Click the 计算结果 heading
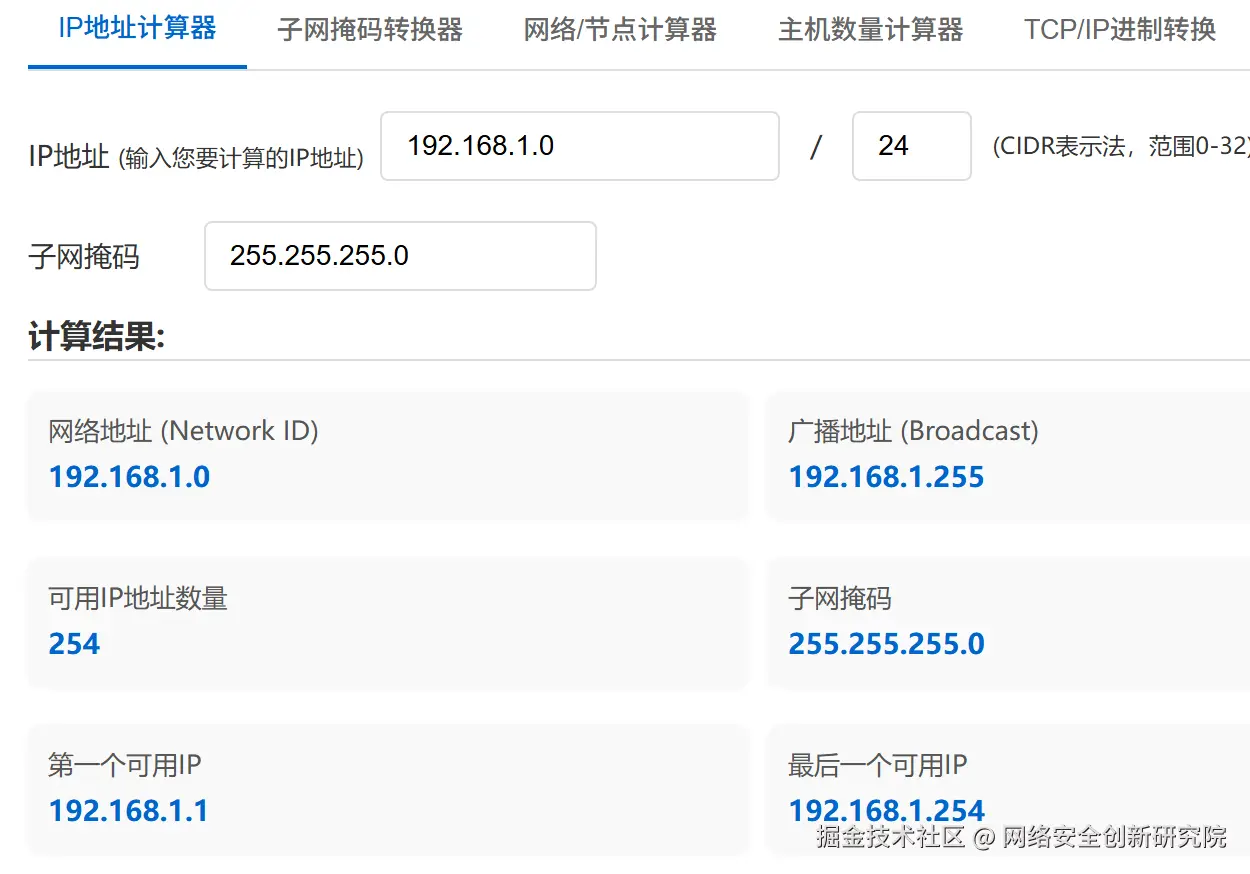The image size is (1250, 874). [x=96, y=337]
